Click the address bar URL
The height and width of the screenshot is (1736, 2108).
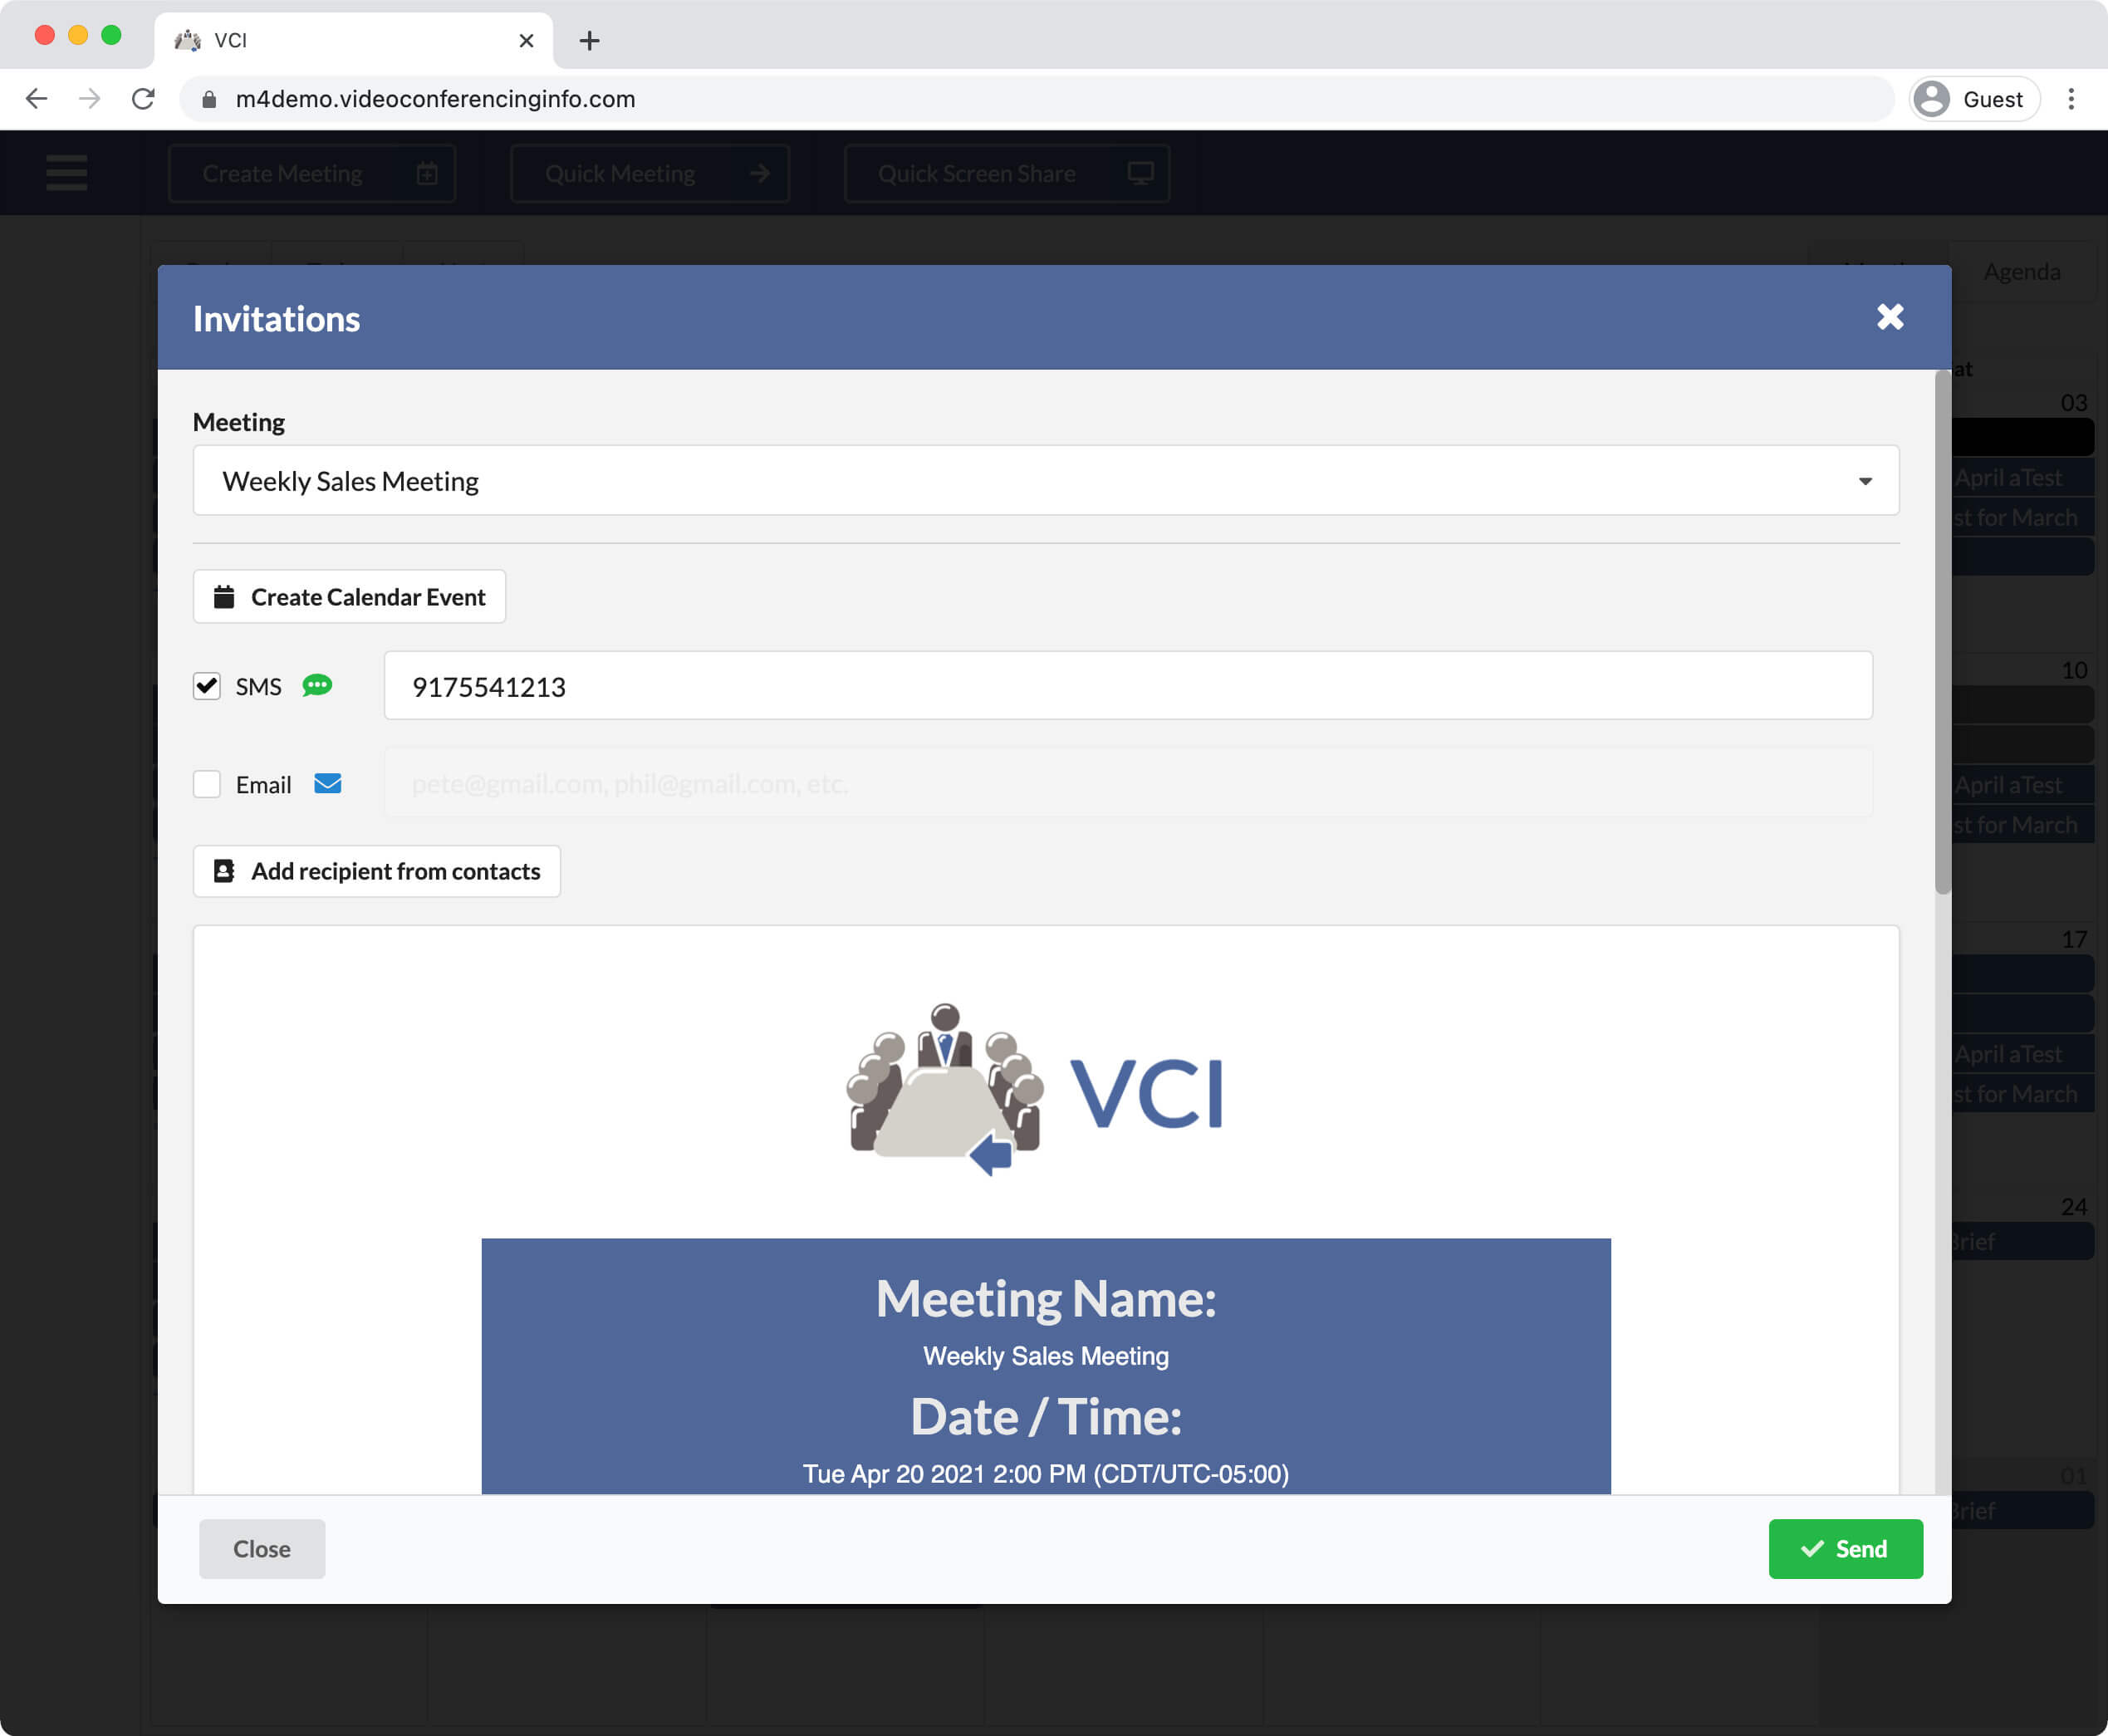click(435, 99)
